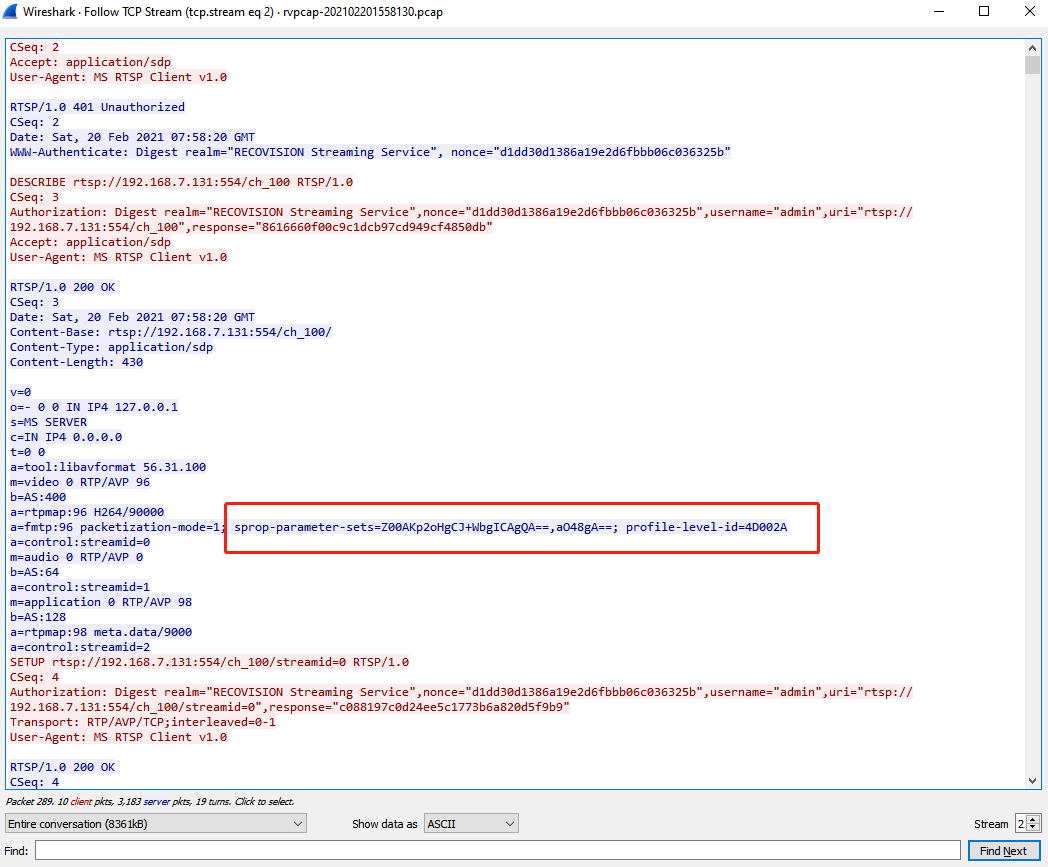Close the Follow TCP Stream window
The height and width of the screenshot is (867, 1048).
1030,11
